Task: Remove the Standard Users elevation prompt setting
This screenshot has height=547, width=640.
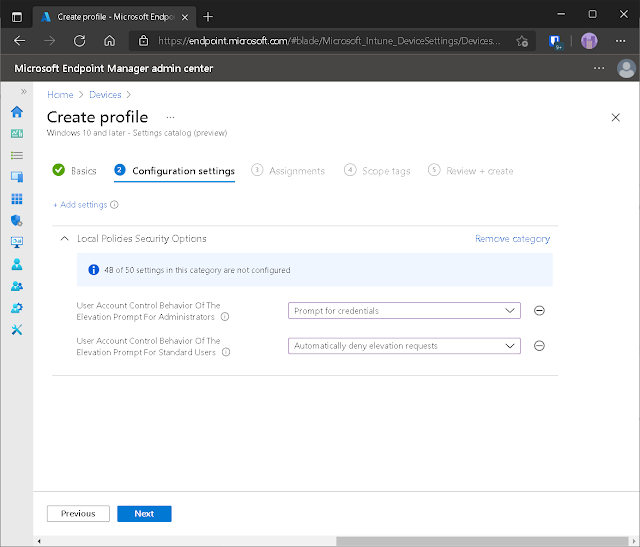Action: [539, 346]
